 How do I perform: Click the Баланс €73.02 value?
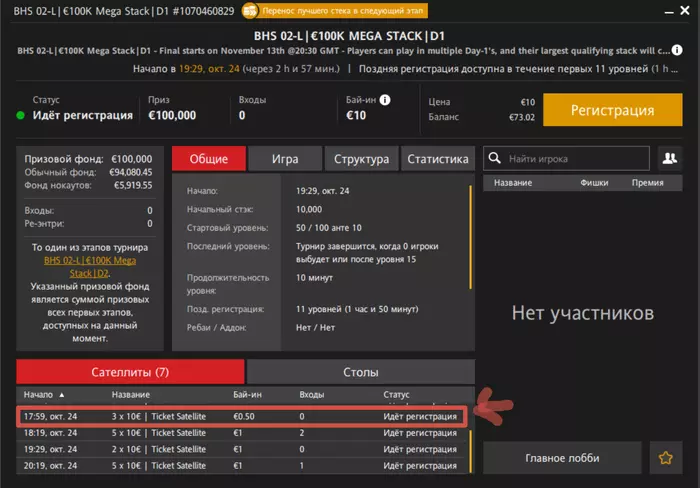[x=521, y=117]
